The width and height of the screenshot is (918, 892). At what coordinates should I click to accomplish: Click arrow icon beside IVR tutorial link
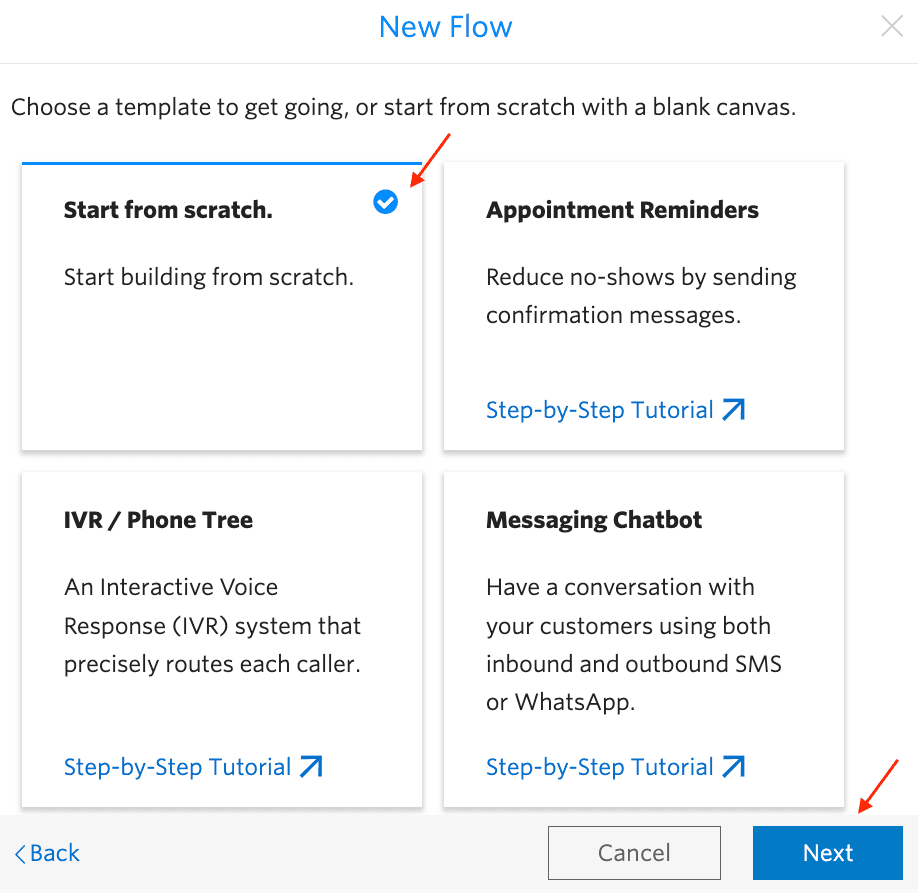311,767
